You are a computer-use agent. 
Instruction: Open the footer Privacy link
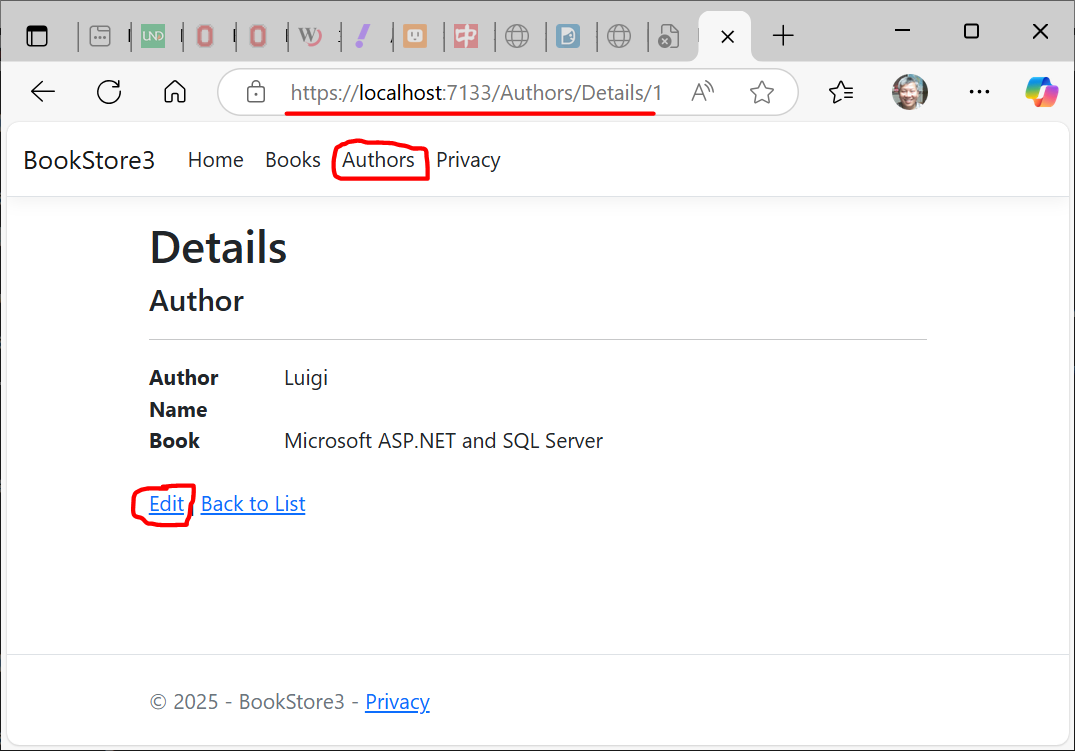click(398, 702)
